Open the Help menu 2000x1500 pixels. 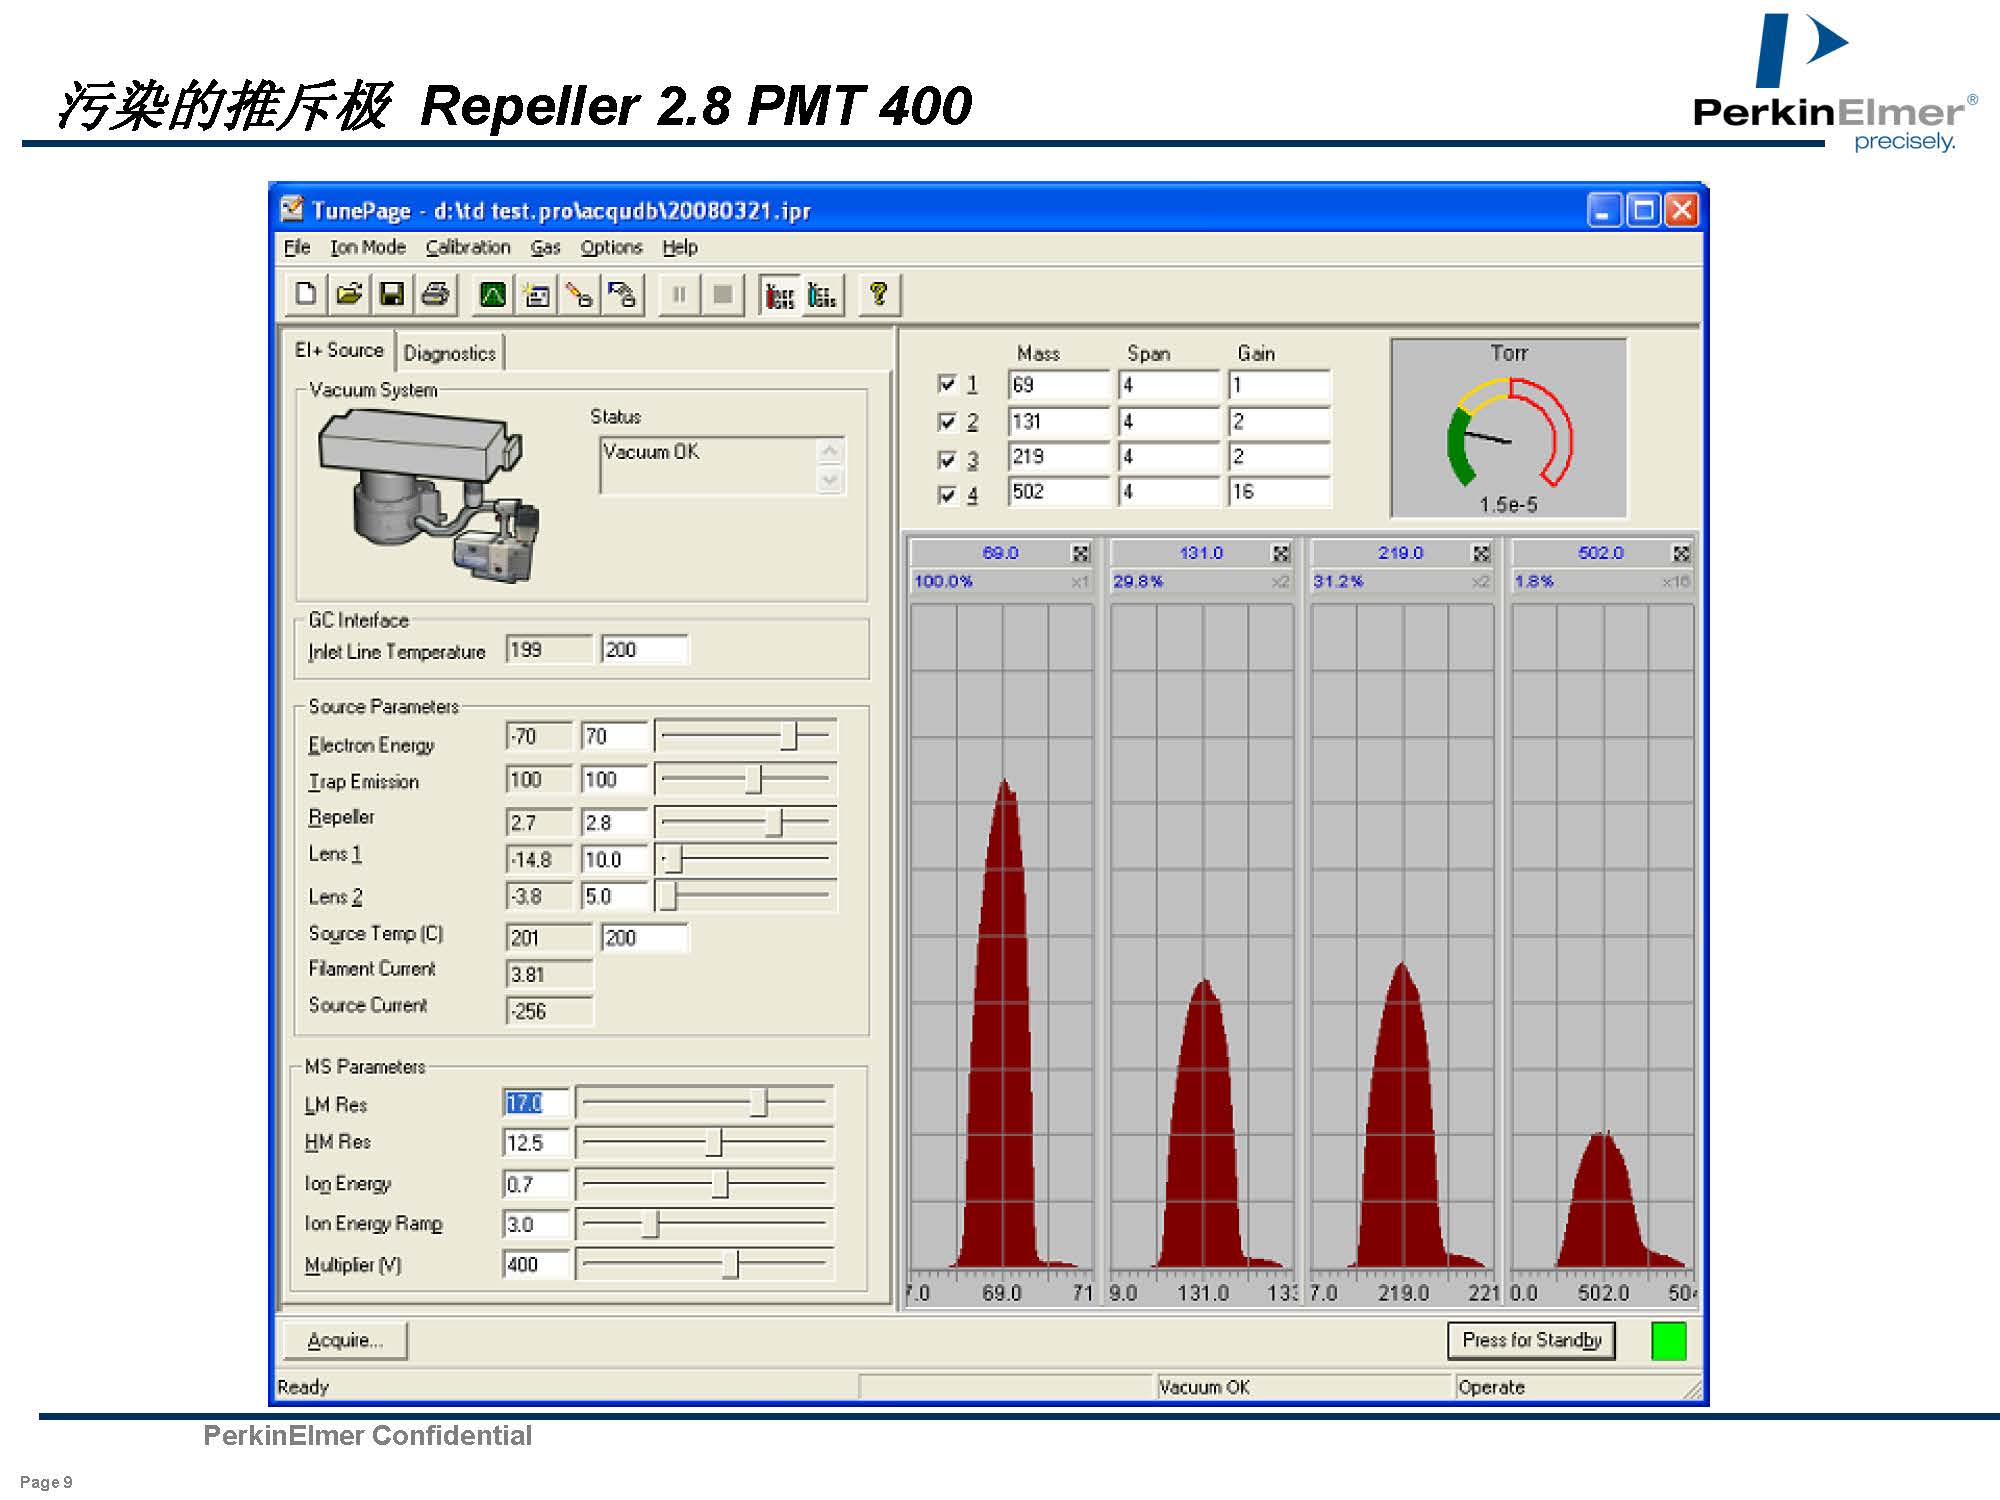pos(680,247)
